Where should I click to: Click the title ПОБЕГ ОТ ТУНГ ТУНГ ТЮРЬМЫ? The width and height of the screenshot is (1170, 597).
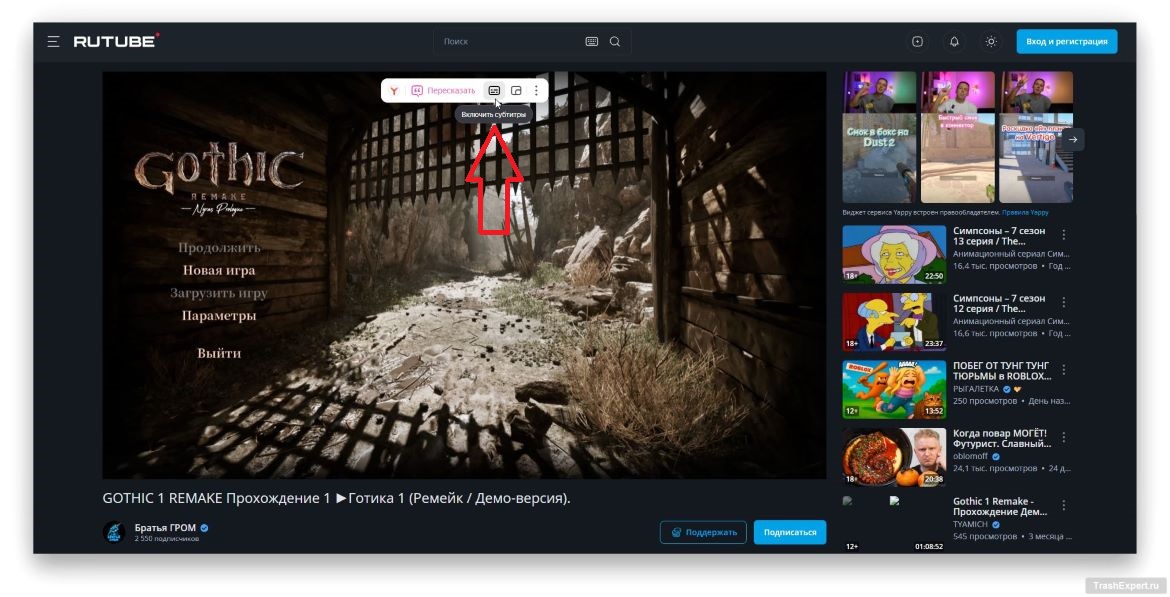(x=1002, y=371)
